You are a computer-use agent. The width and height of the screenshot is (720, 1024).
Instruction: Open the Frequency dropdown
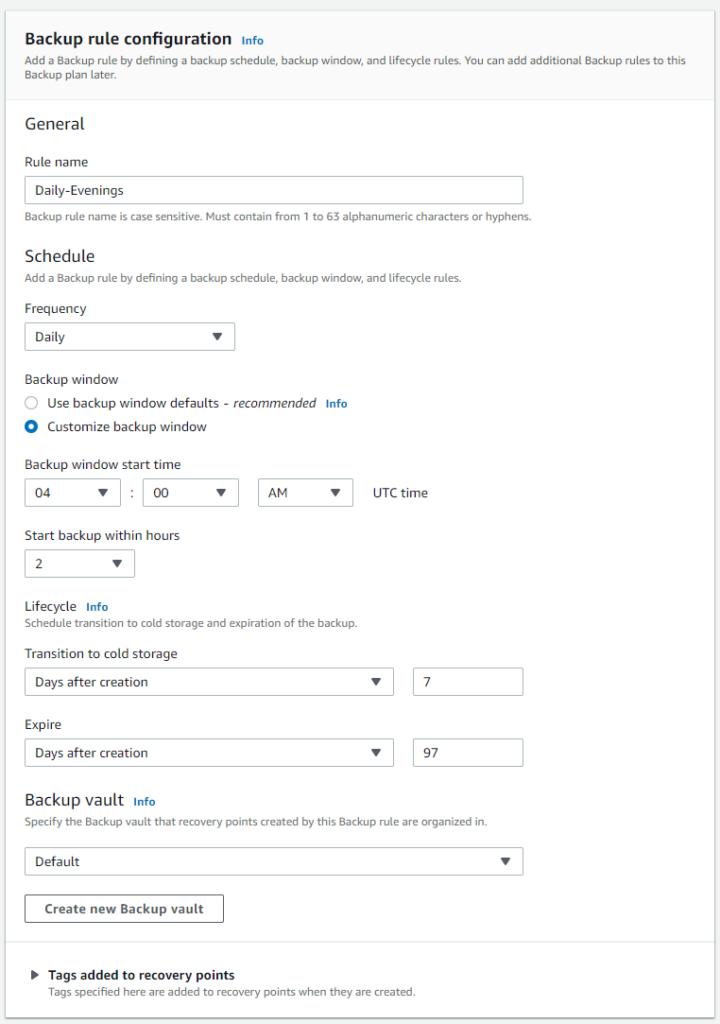130,337
